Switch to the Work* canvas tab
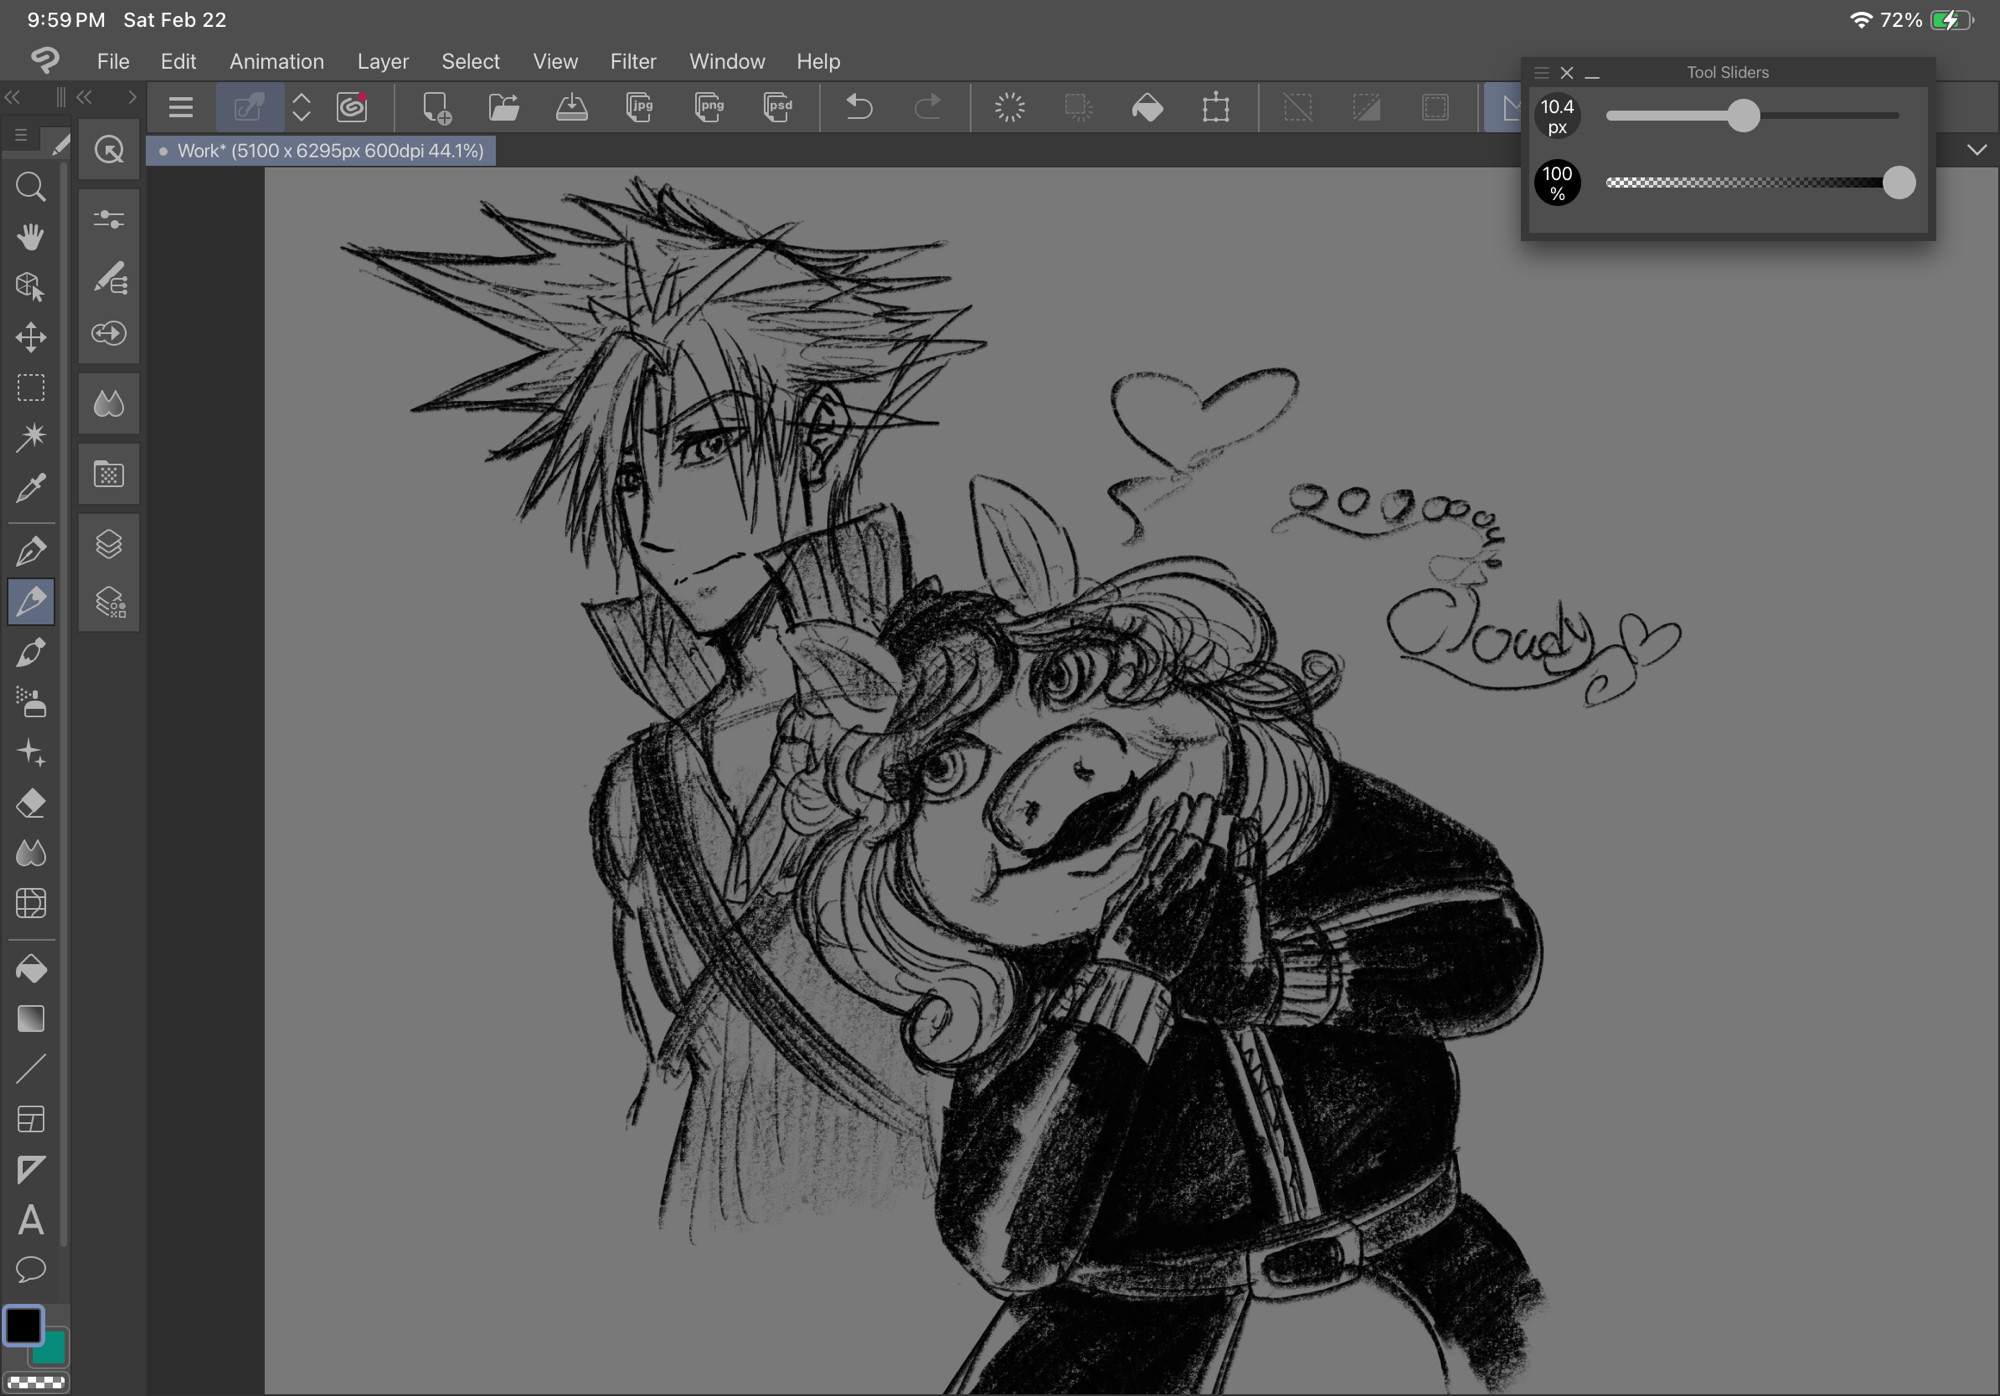Screen dimensions: 2000x1396 (321, 151)
